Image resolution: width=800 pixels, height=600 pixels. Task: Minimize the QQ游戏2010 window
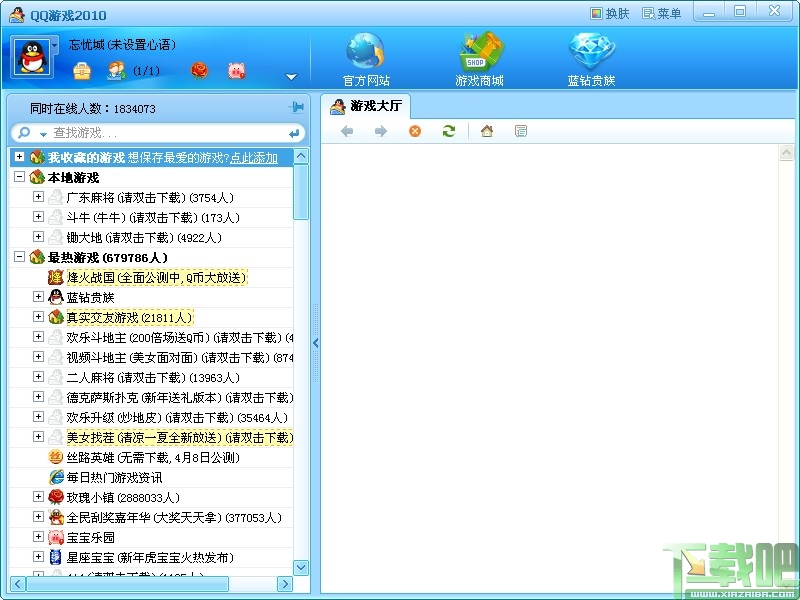(709, 13)
